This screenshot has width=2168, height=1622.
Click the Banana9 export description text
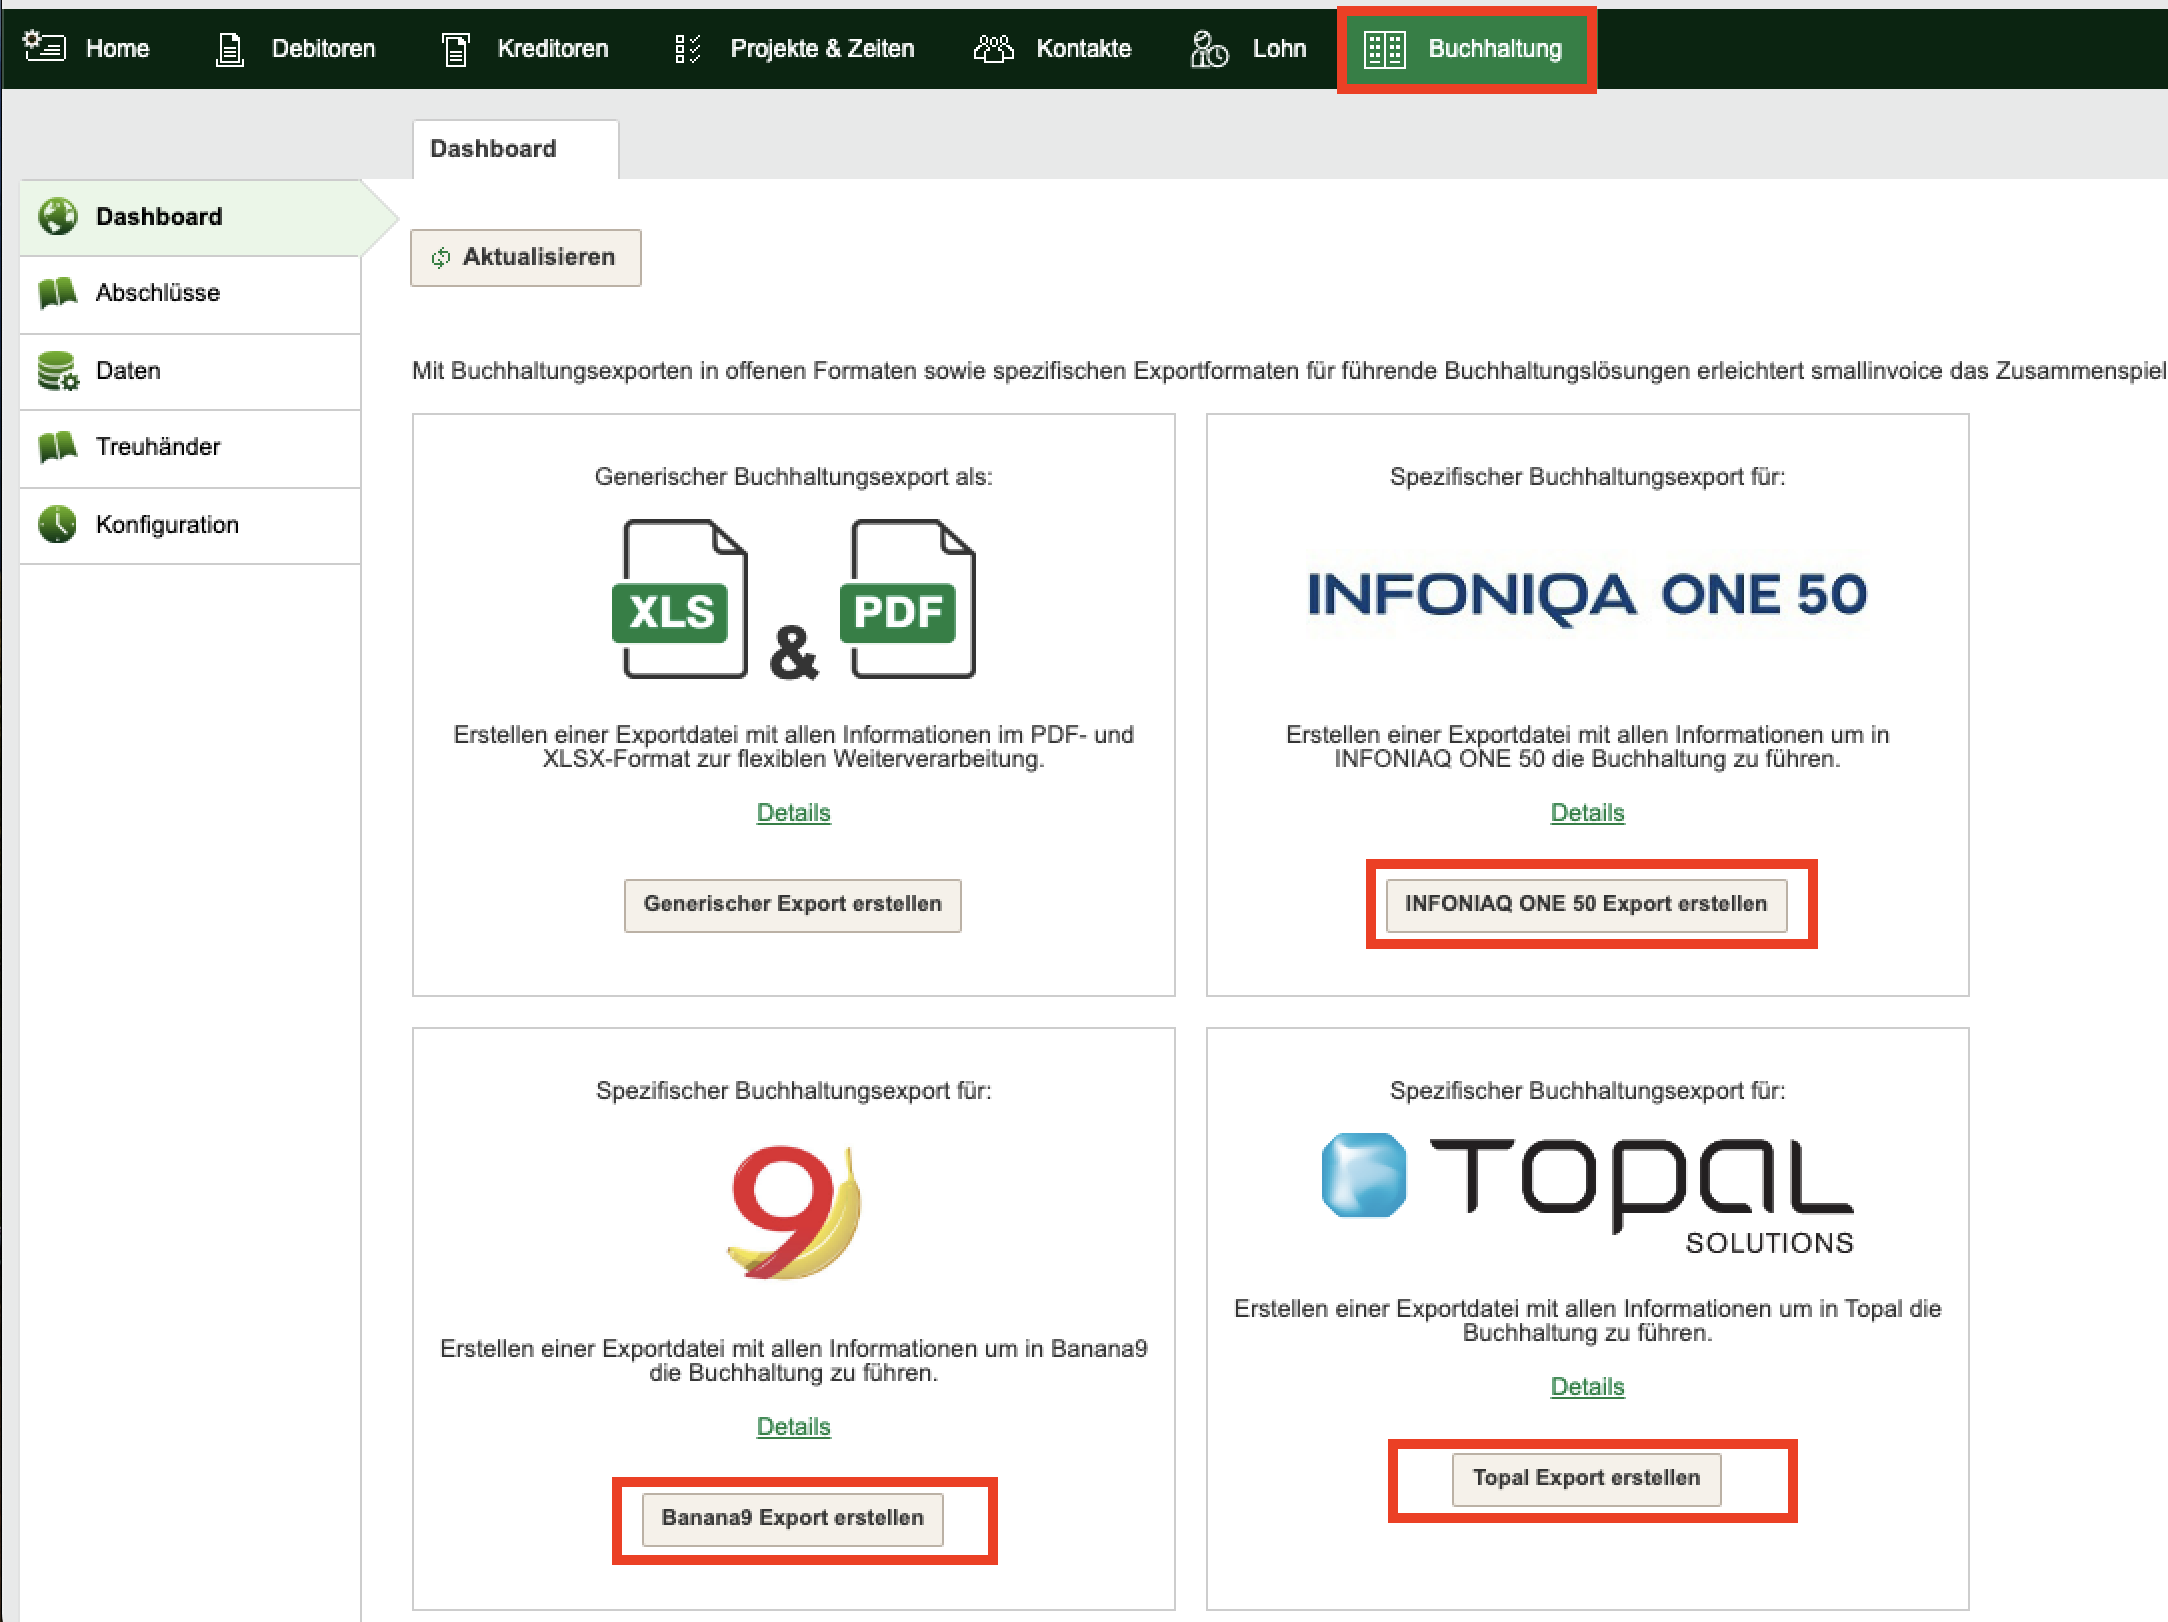click(793, 1361)
